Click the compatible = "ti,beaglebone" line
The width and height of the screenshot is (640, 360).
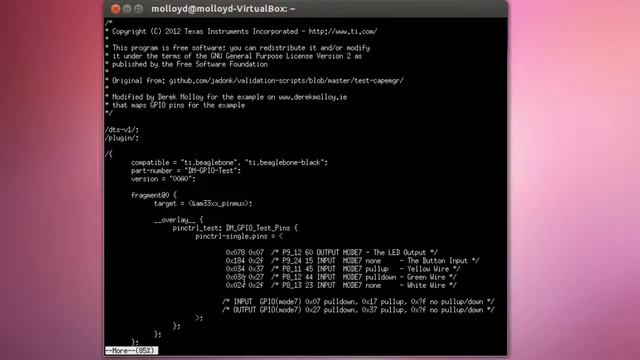229,162
